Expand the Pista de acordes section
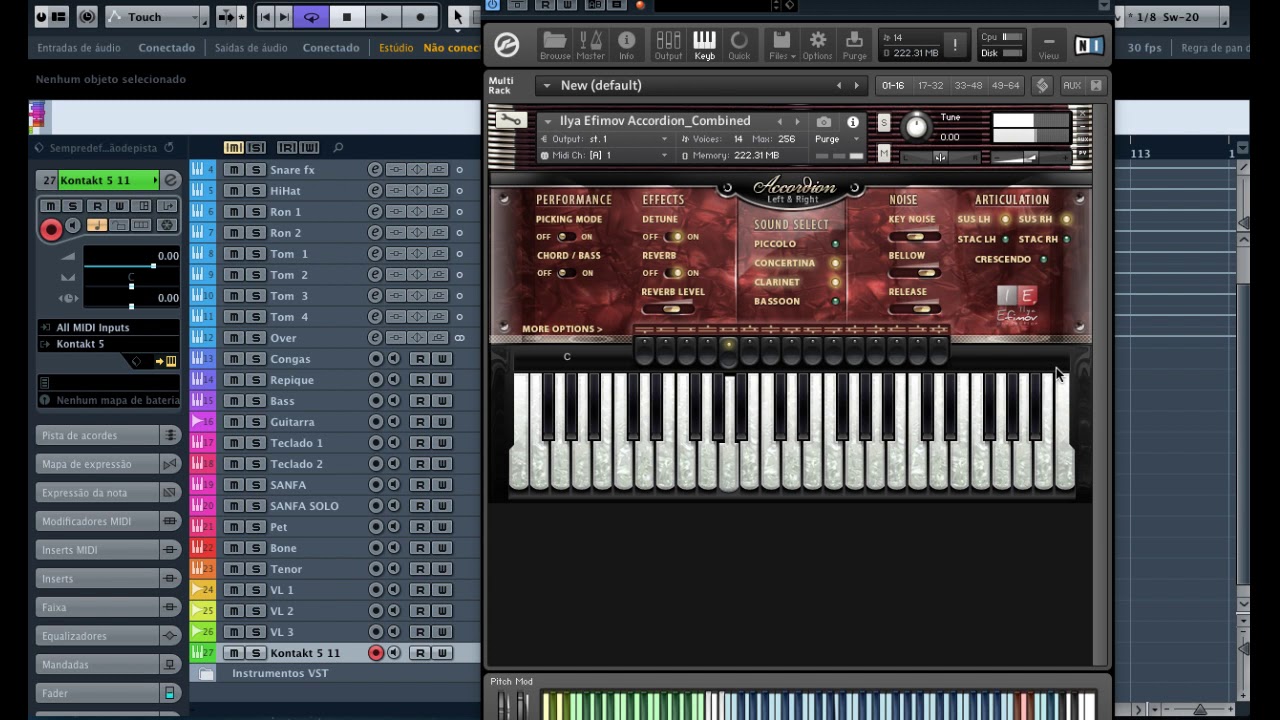The height and width of the screenshot is (720, 1280). click(x=109, y=436)
